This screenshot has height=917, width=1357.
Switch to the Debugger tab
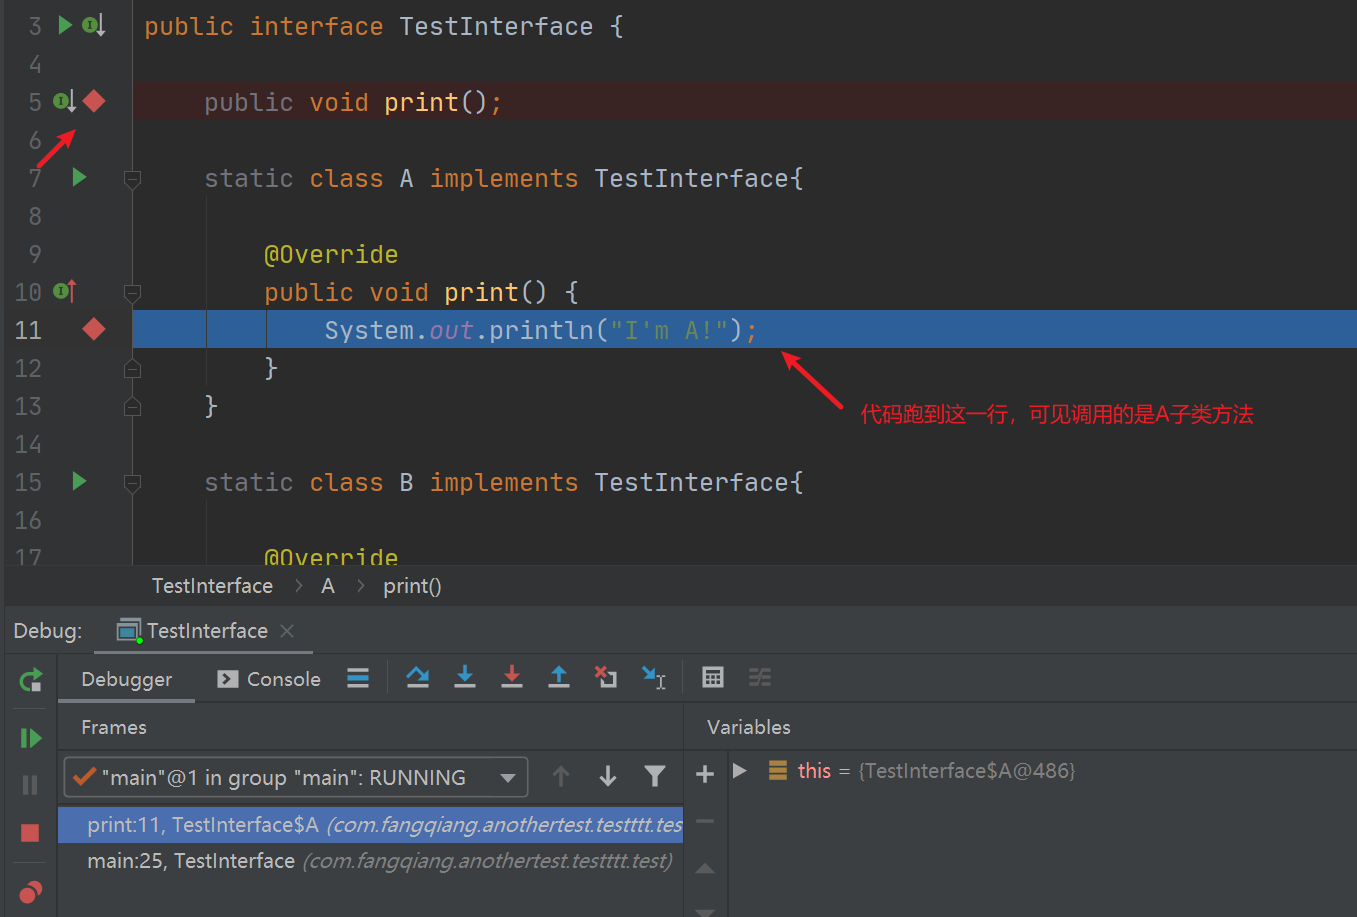126,679
